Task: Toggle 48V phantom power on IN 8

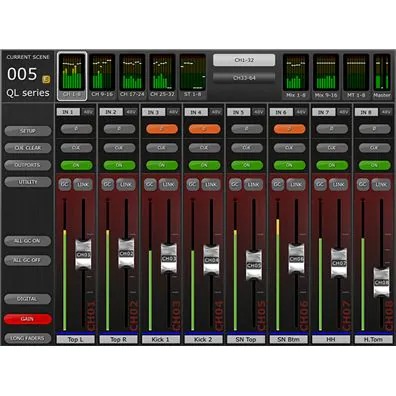Action: click(386, 112)
